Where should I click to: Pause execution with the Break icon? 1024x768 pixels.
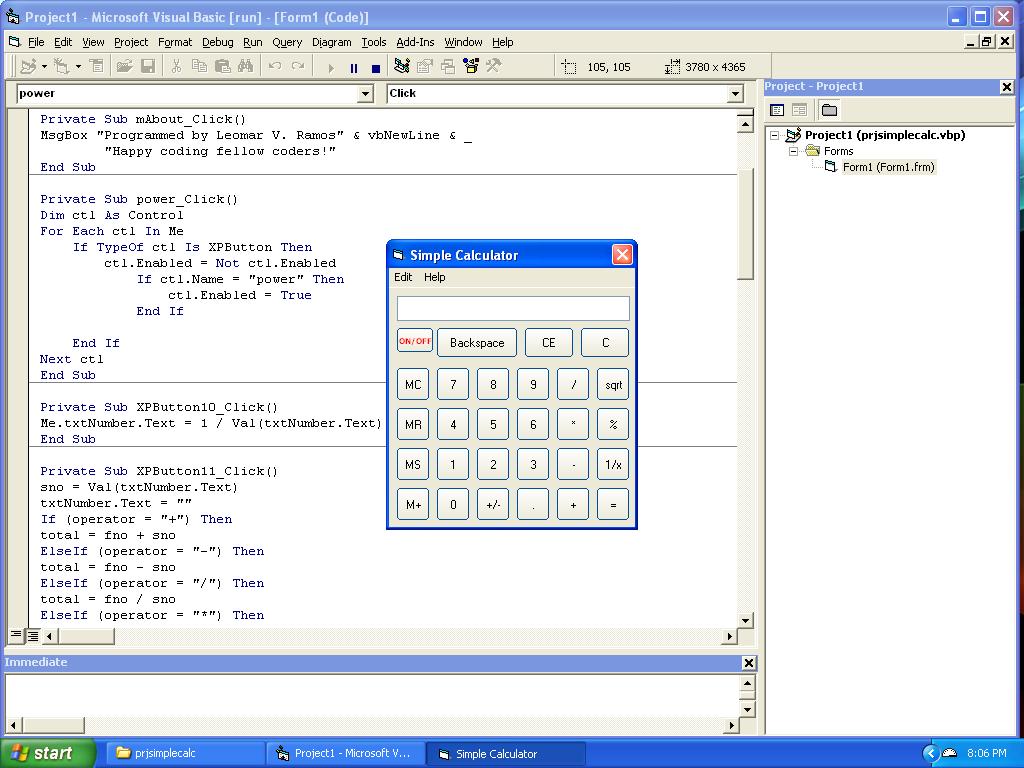[353, 67]
